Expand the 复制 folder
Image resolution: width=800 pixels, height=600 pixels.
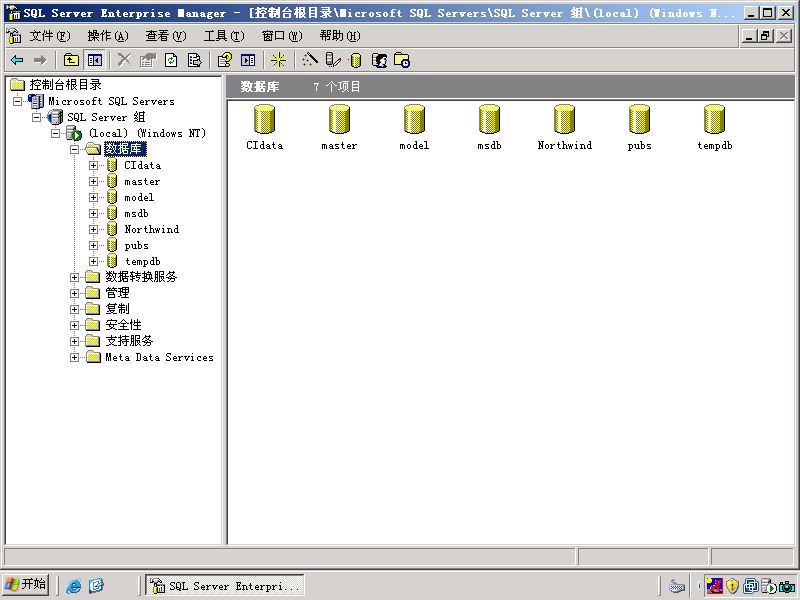point(74,309)
